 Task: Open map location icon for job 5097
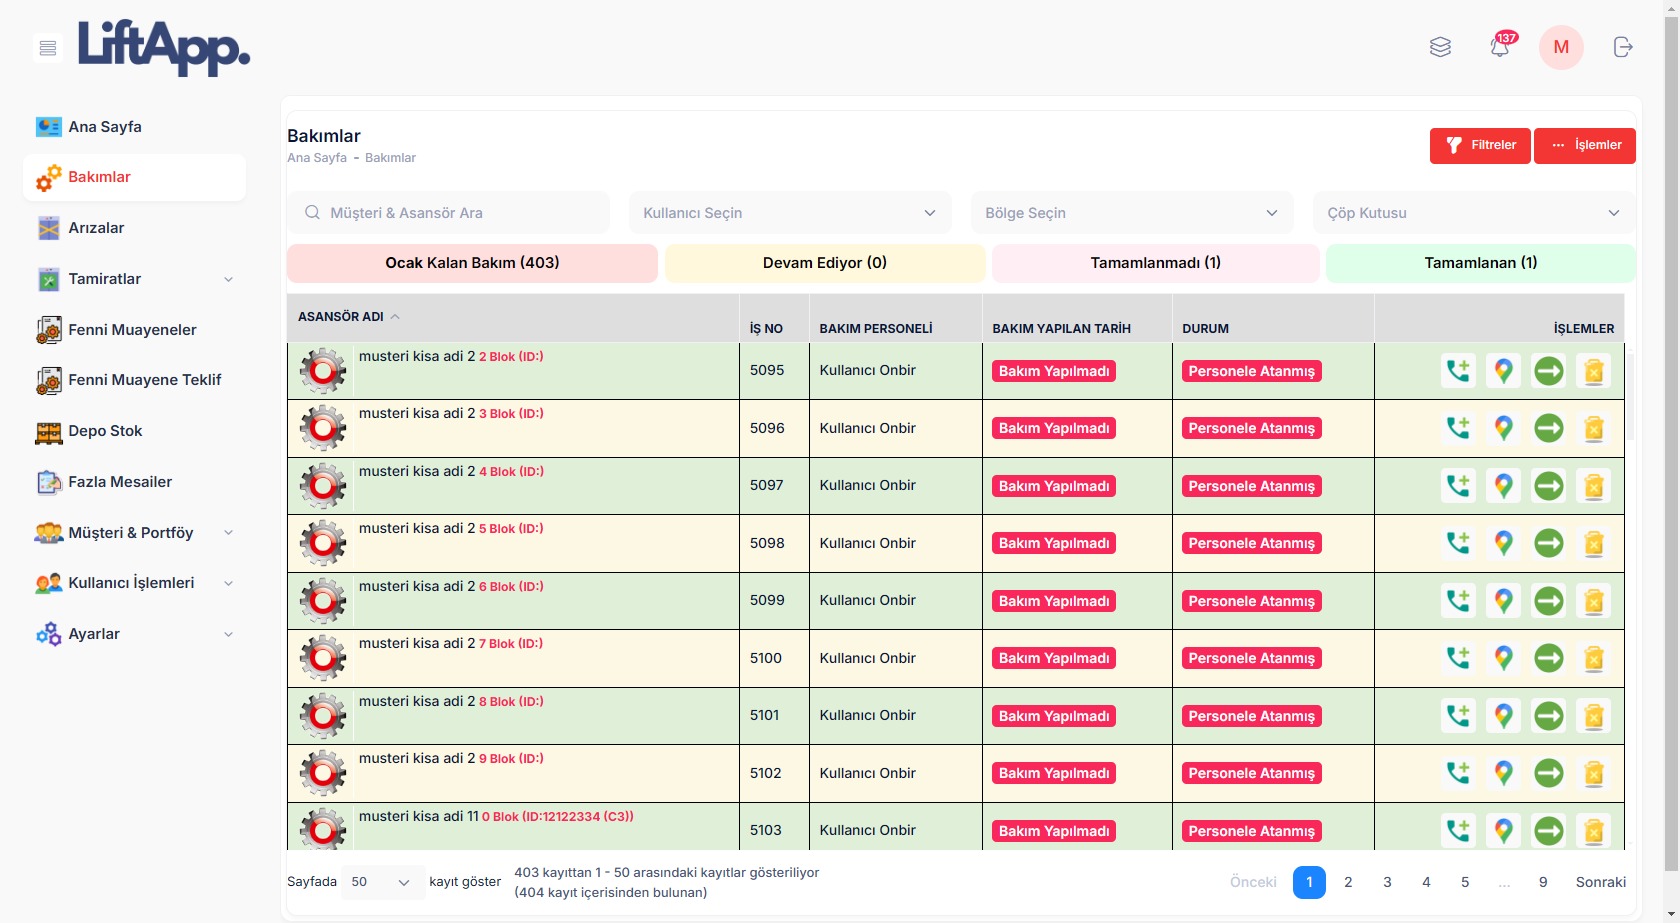coord(1503,486)
